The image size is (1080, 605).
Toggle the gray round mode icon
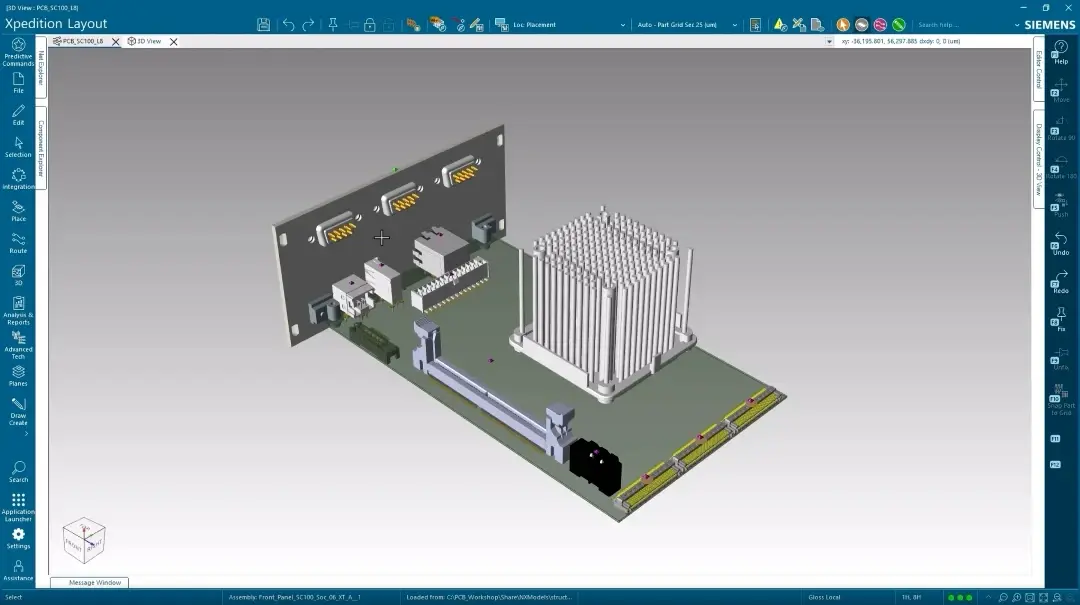pos(861,25)
